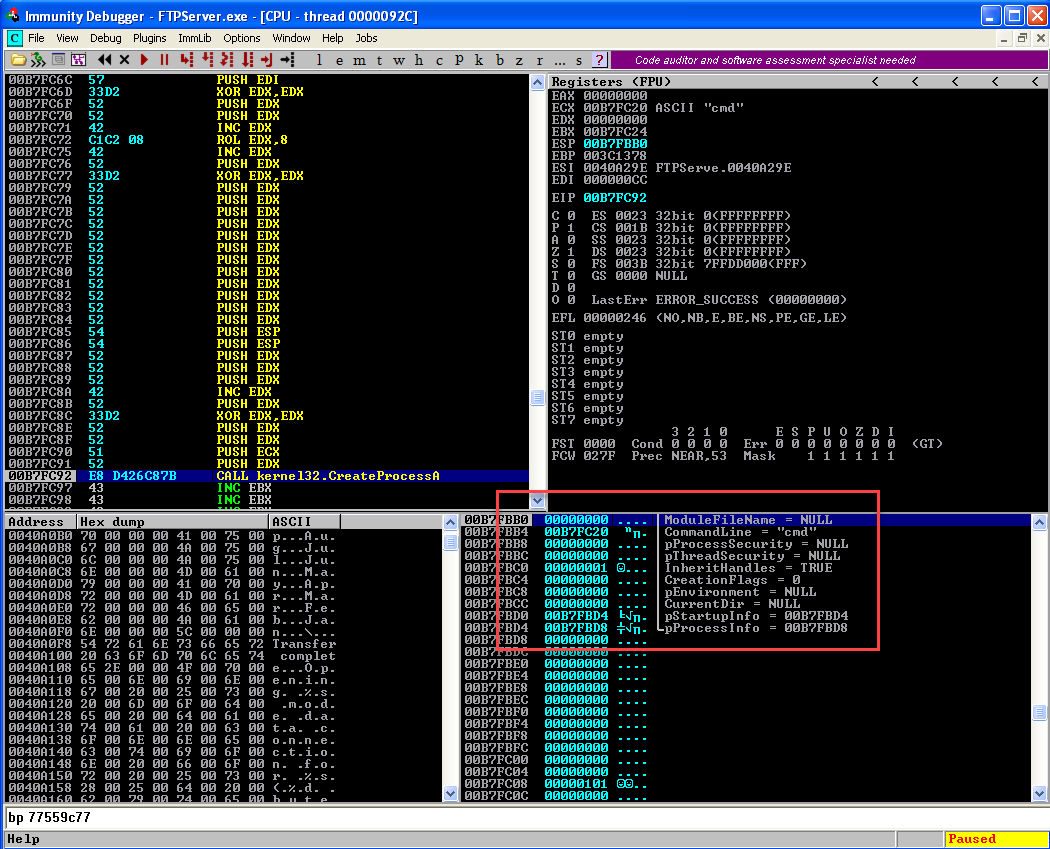
Task: Pause execution with red pause icon
Action: tap(164, 60)
